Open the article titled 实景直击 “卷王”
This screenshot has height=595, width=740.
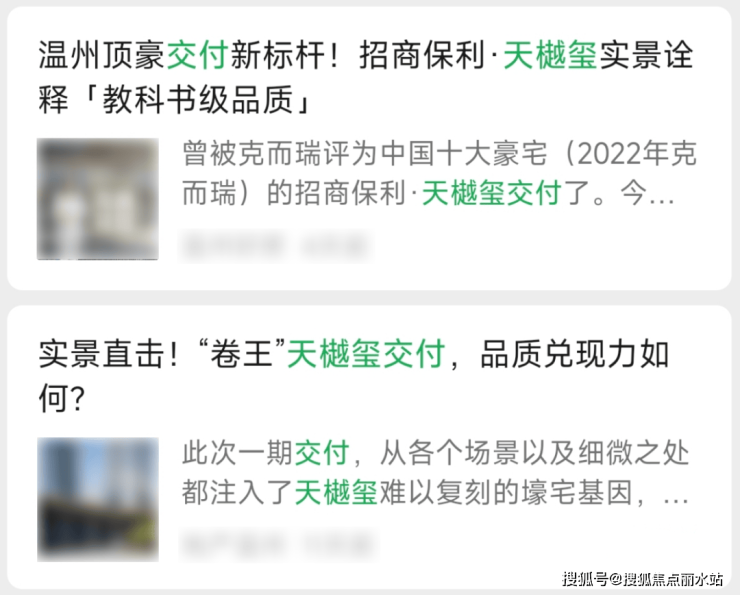click(353, 376)
